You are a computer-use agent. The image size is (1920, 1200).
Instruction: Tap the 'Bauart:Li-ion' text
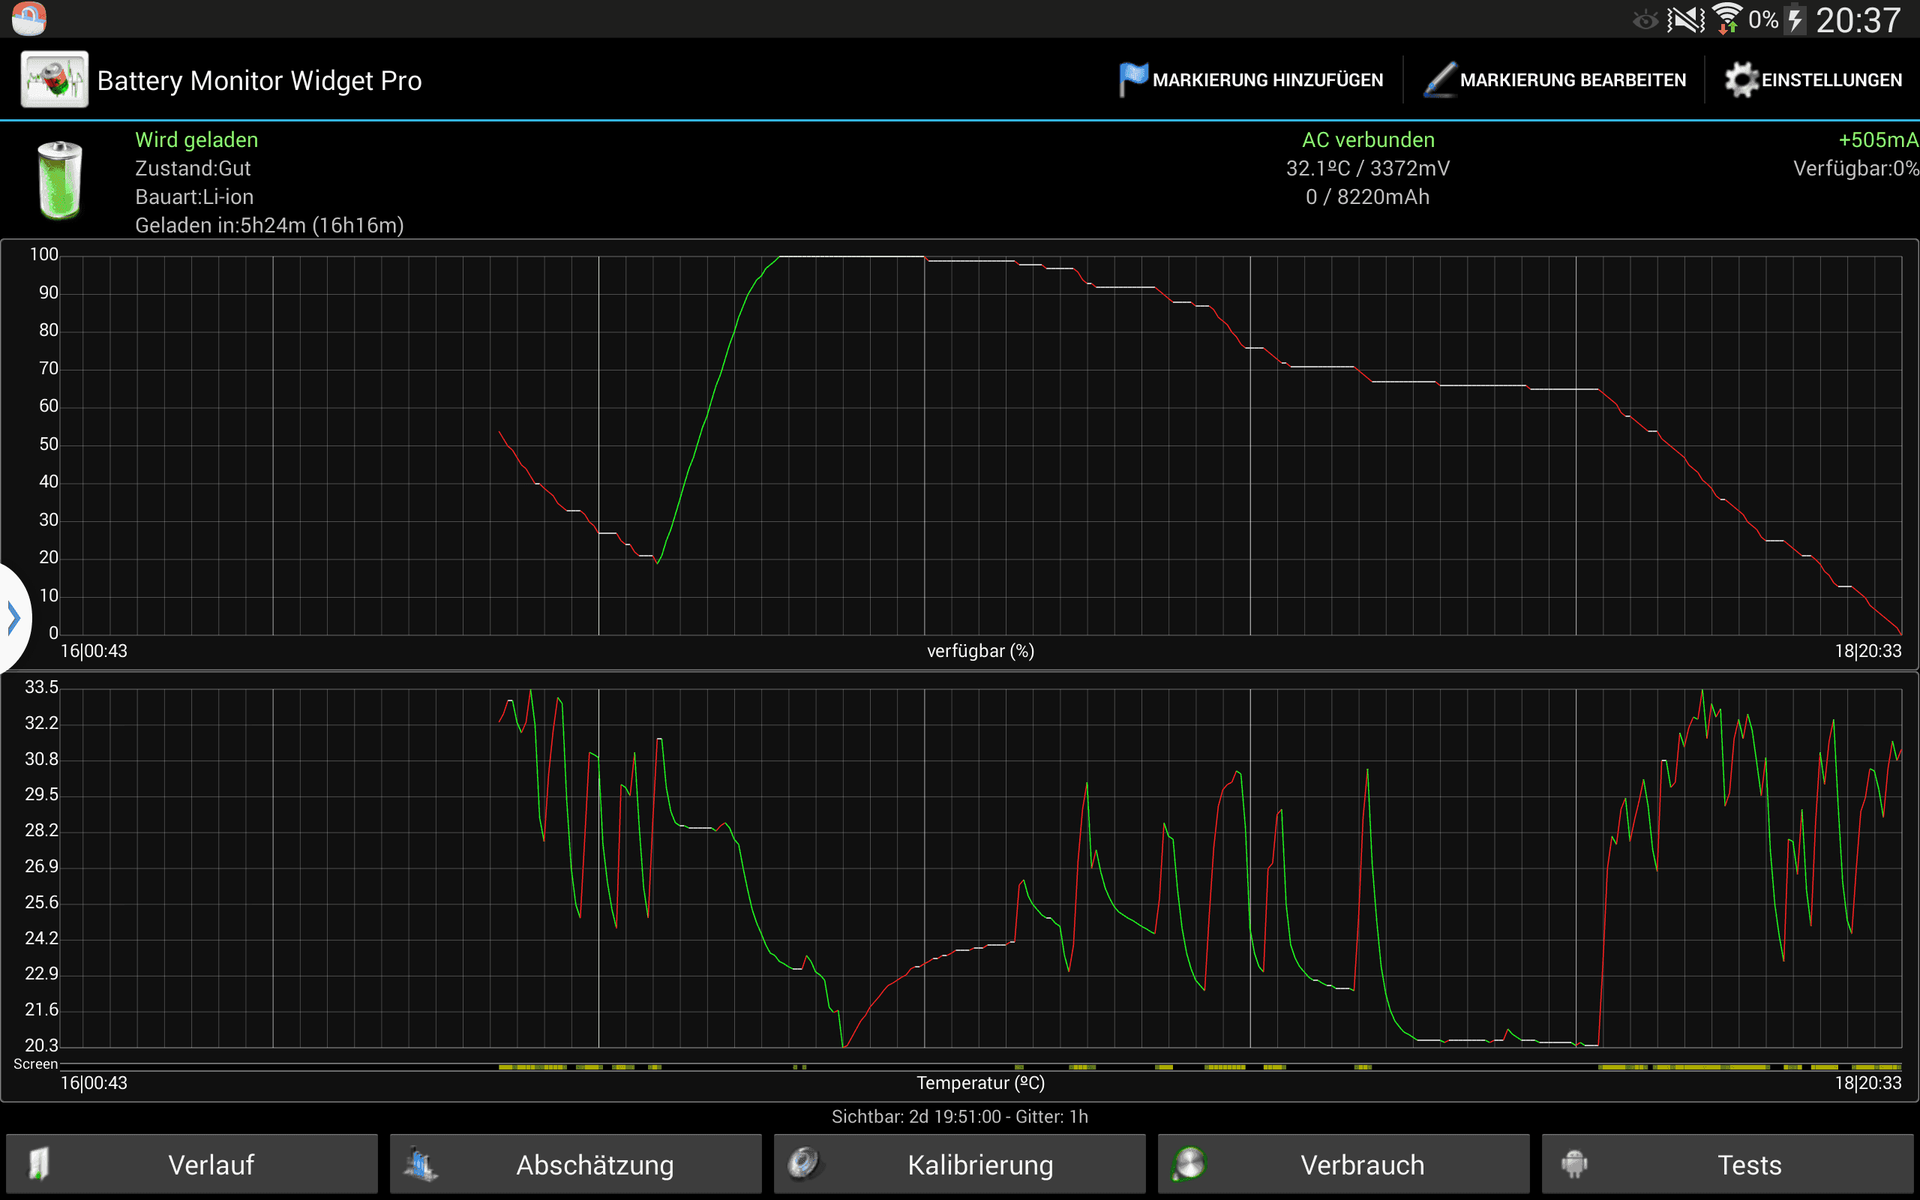coord(195,197)
